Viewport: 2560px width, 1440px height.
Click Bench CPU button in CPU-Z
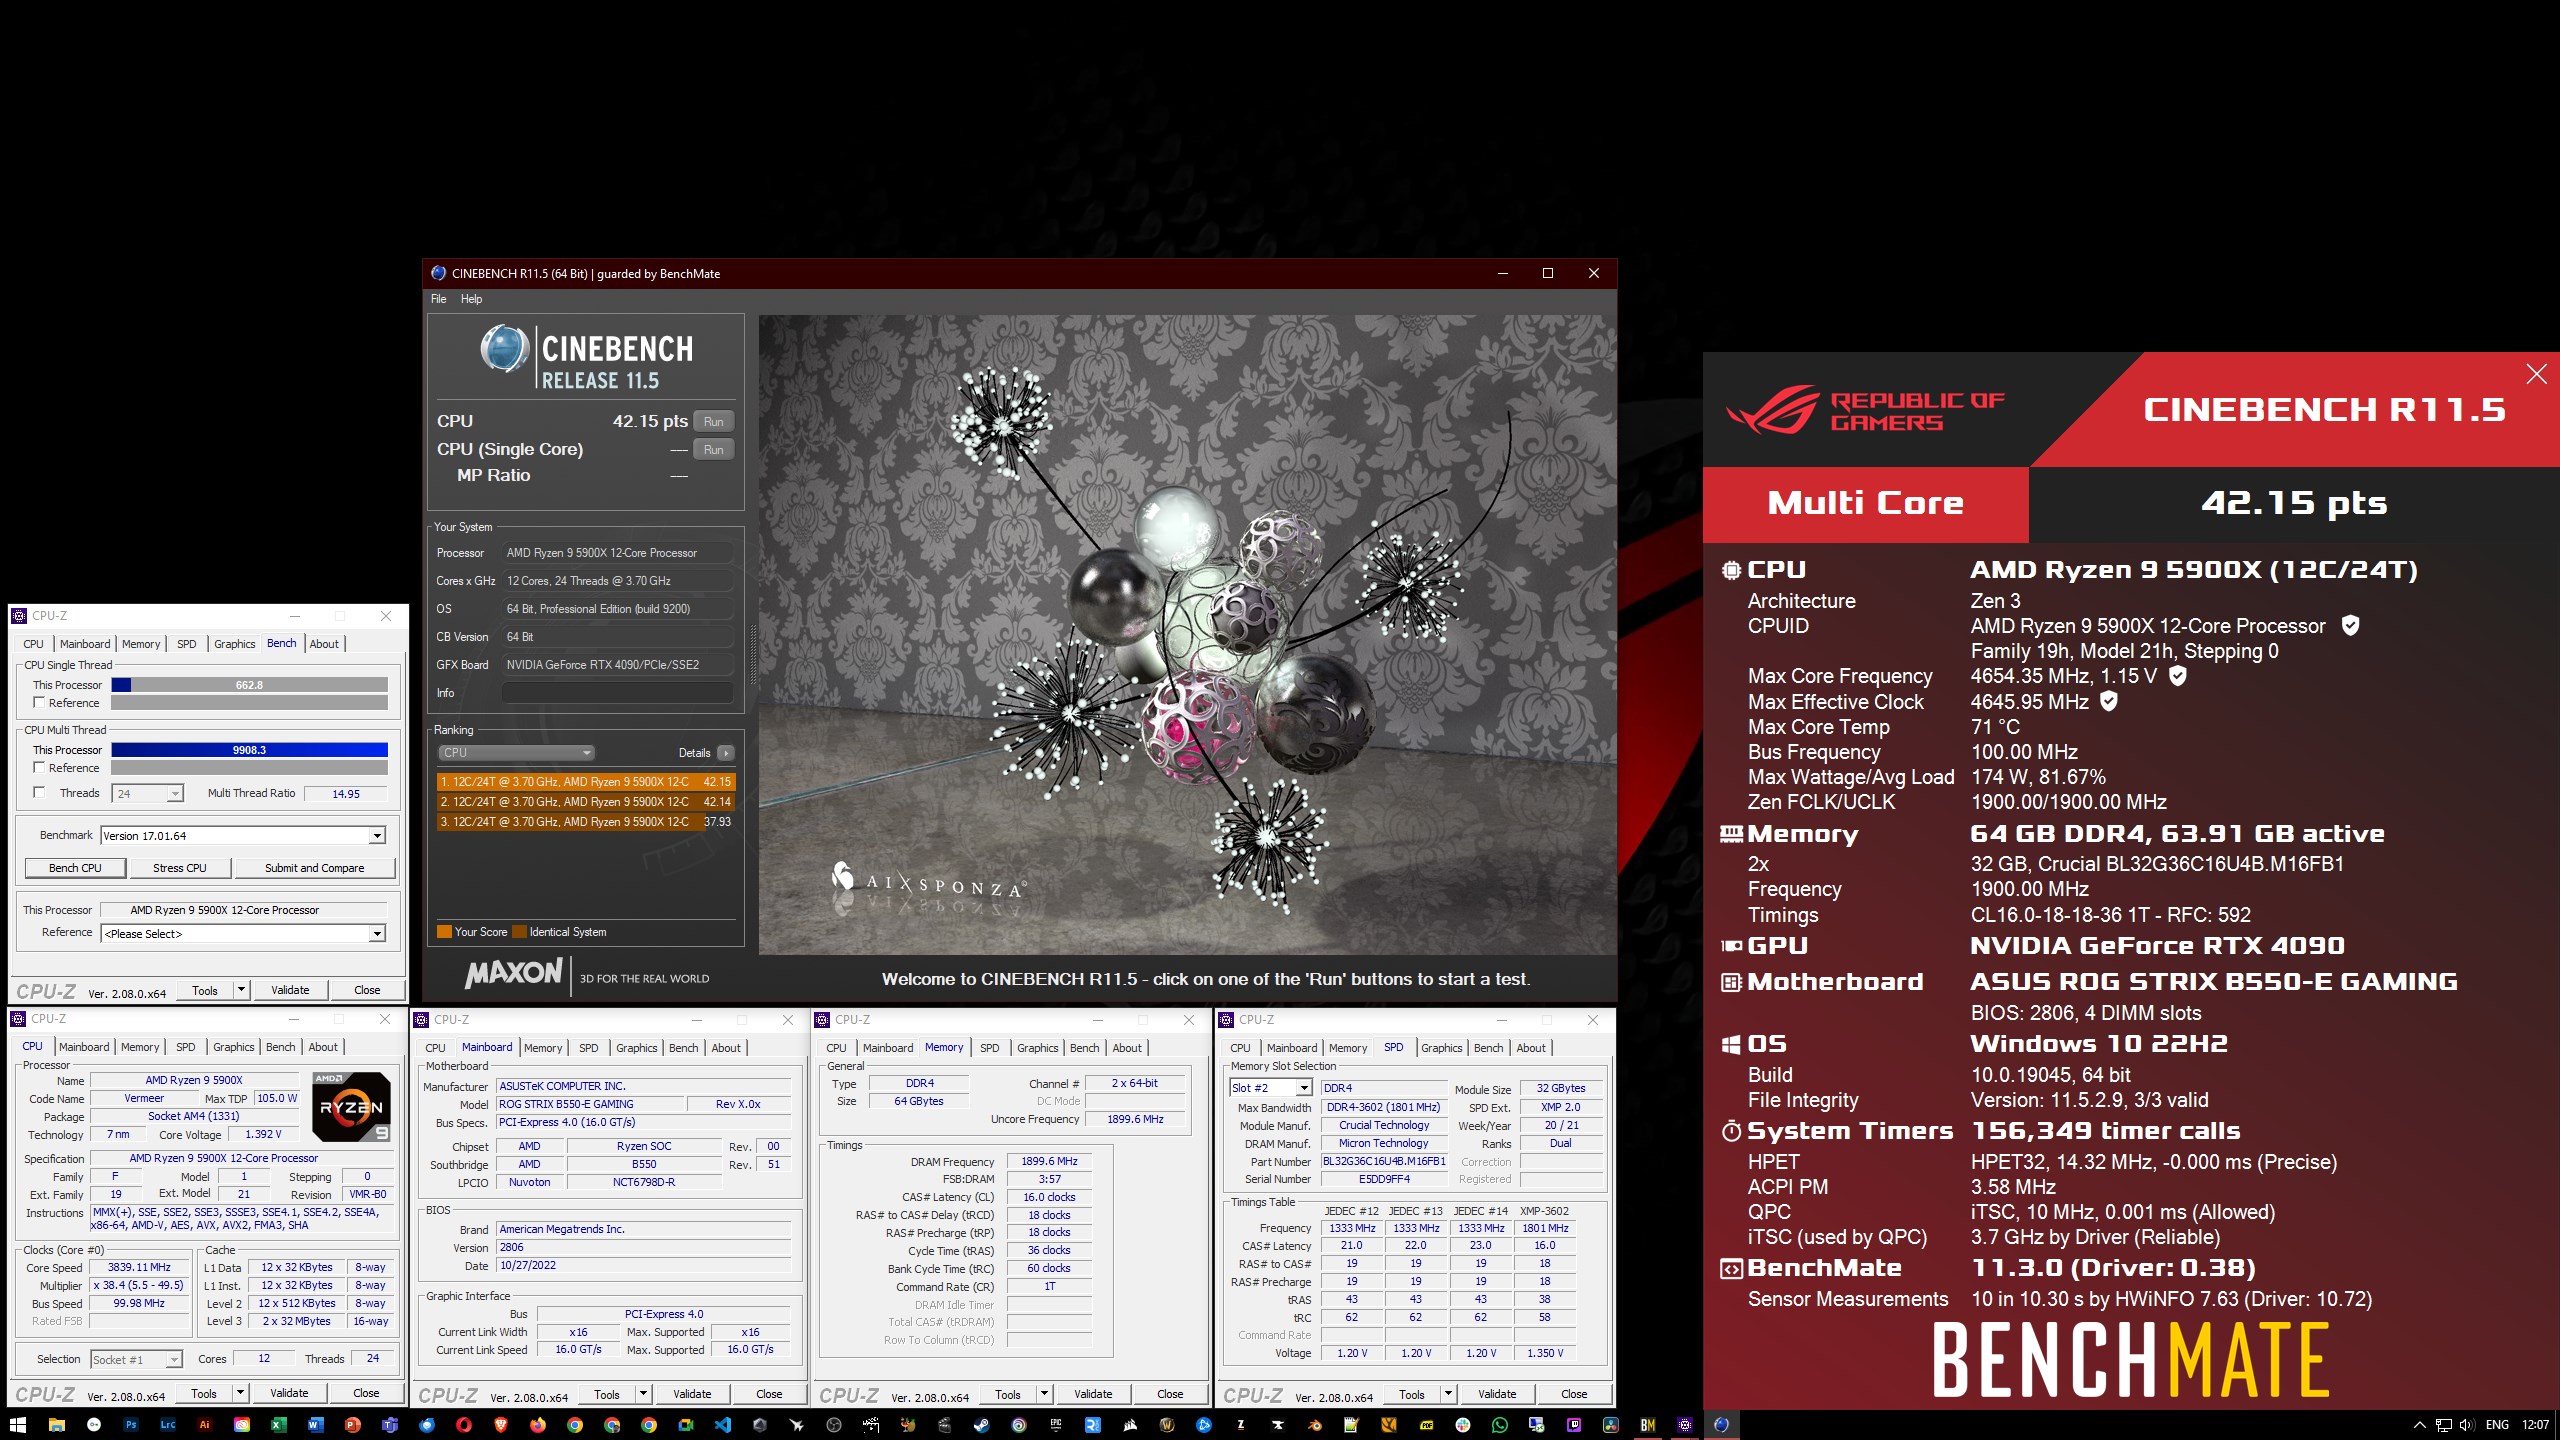pos(75,868)
